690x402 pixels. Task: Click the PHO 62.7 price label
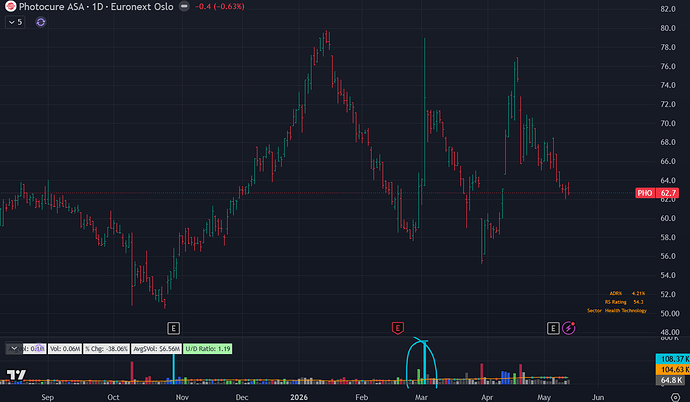pyautogui.click(x=657, y=193)
